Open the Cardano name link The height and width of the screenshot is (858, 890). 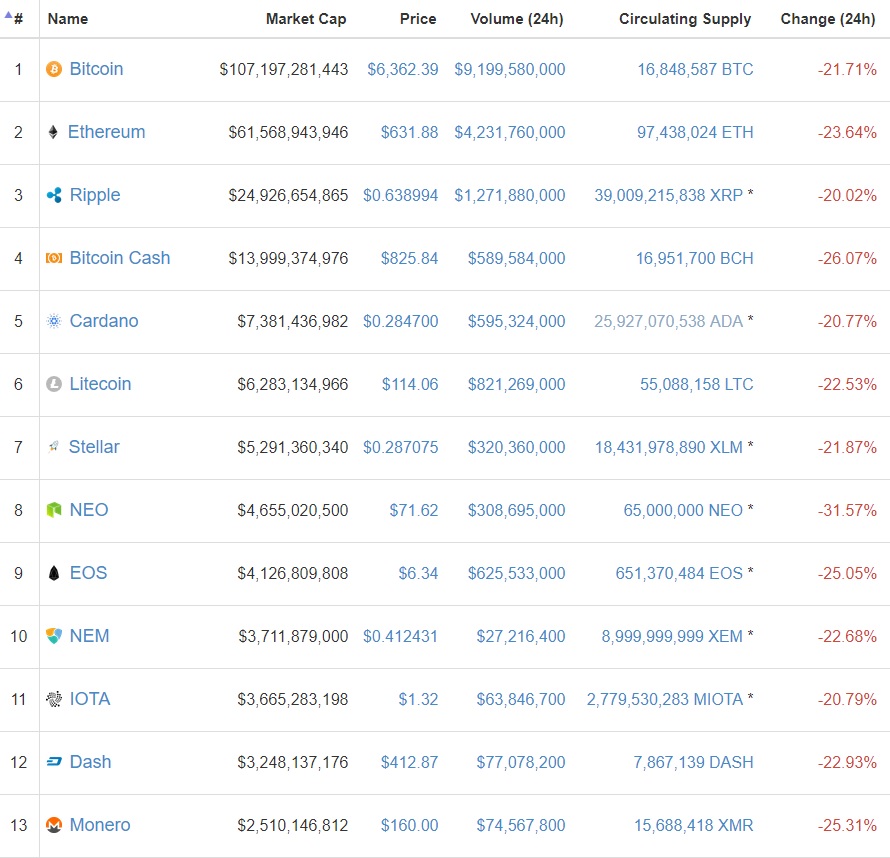[x=104, y=321]
